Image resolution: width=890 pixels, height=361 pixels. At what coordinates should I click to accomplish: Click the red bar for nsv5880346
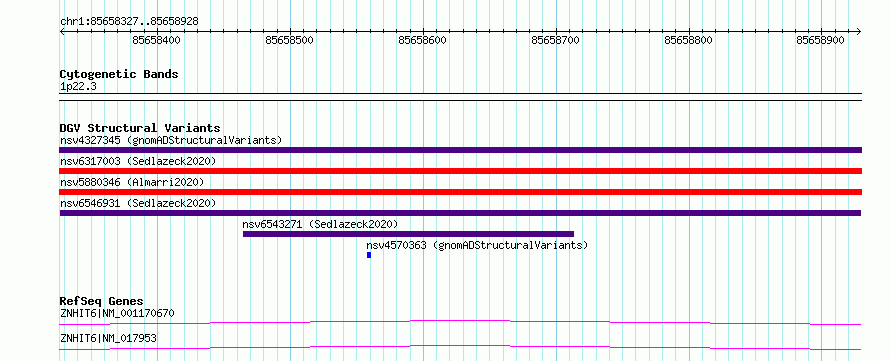click(460, 192)
